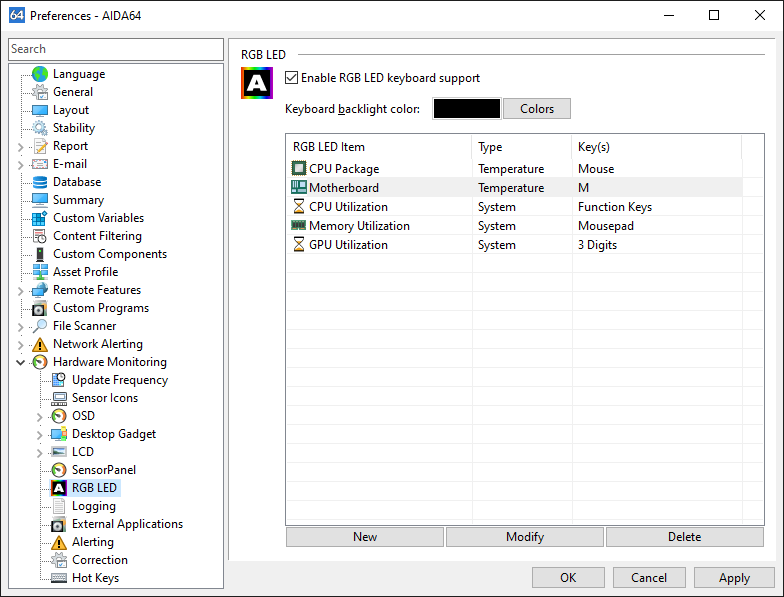Viewport: 784px width, 597px height.
Task: Click the CPU Package chip icon in list
Action: [x=298, y=168]
